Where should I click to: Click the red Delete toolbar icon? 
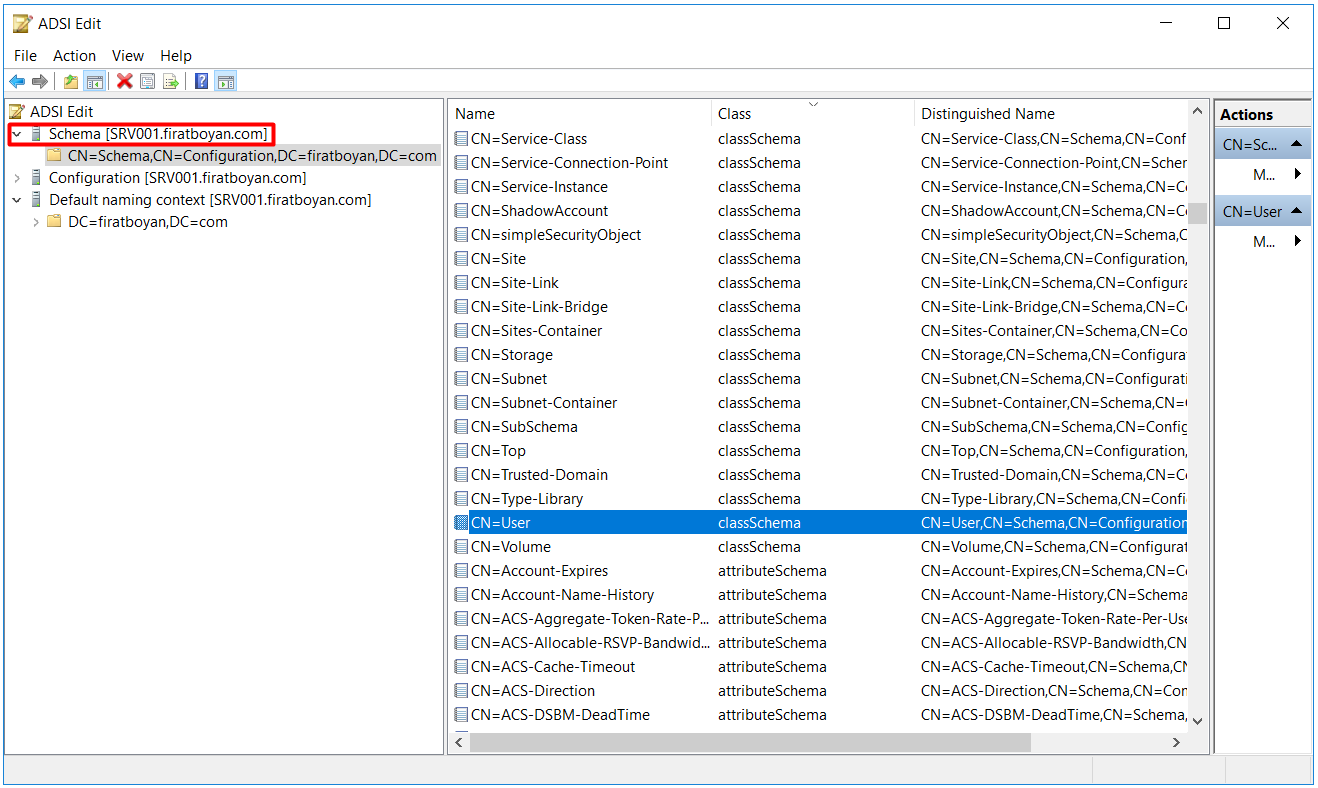click(125, 82)
